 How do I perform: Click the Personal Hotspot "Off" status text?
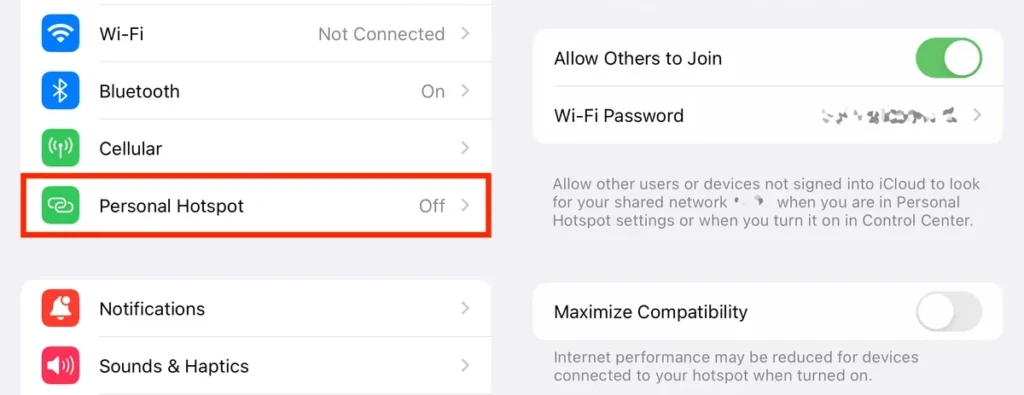click(432, 206)
